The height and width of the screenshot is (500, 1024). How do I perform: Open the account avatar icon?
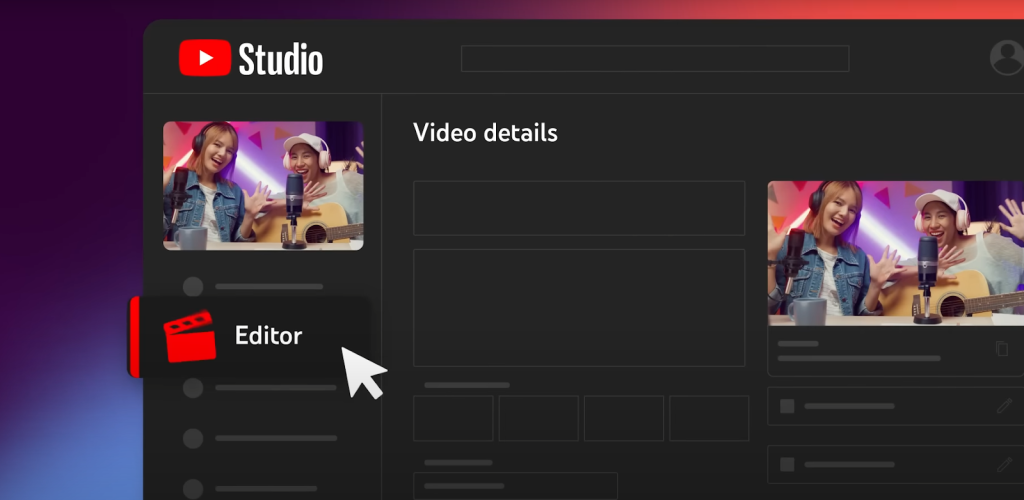pos(1007,58)
